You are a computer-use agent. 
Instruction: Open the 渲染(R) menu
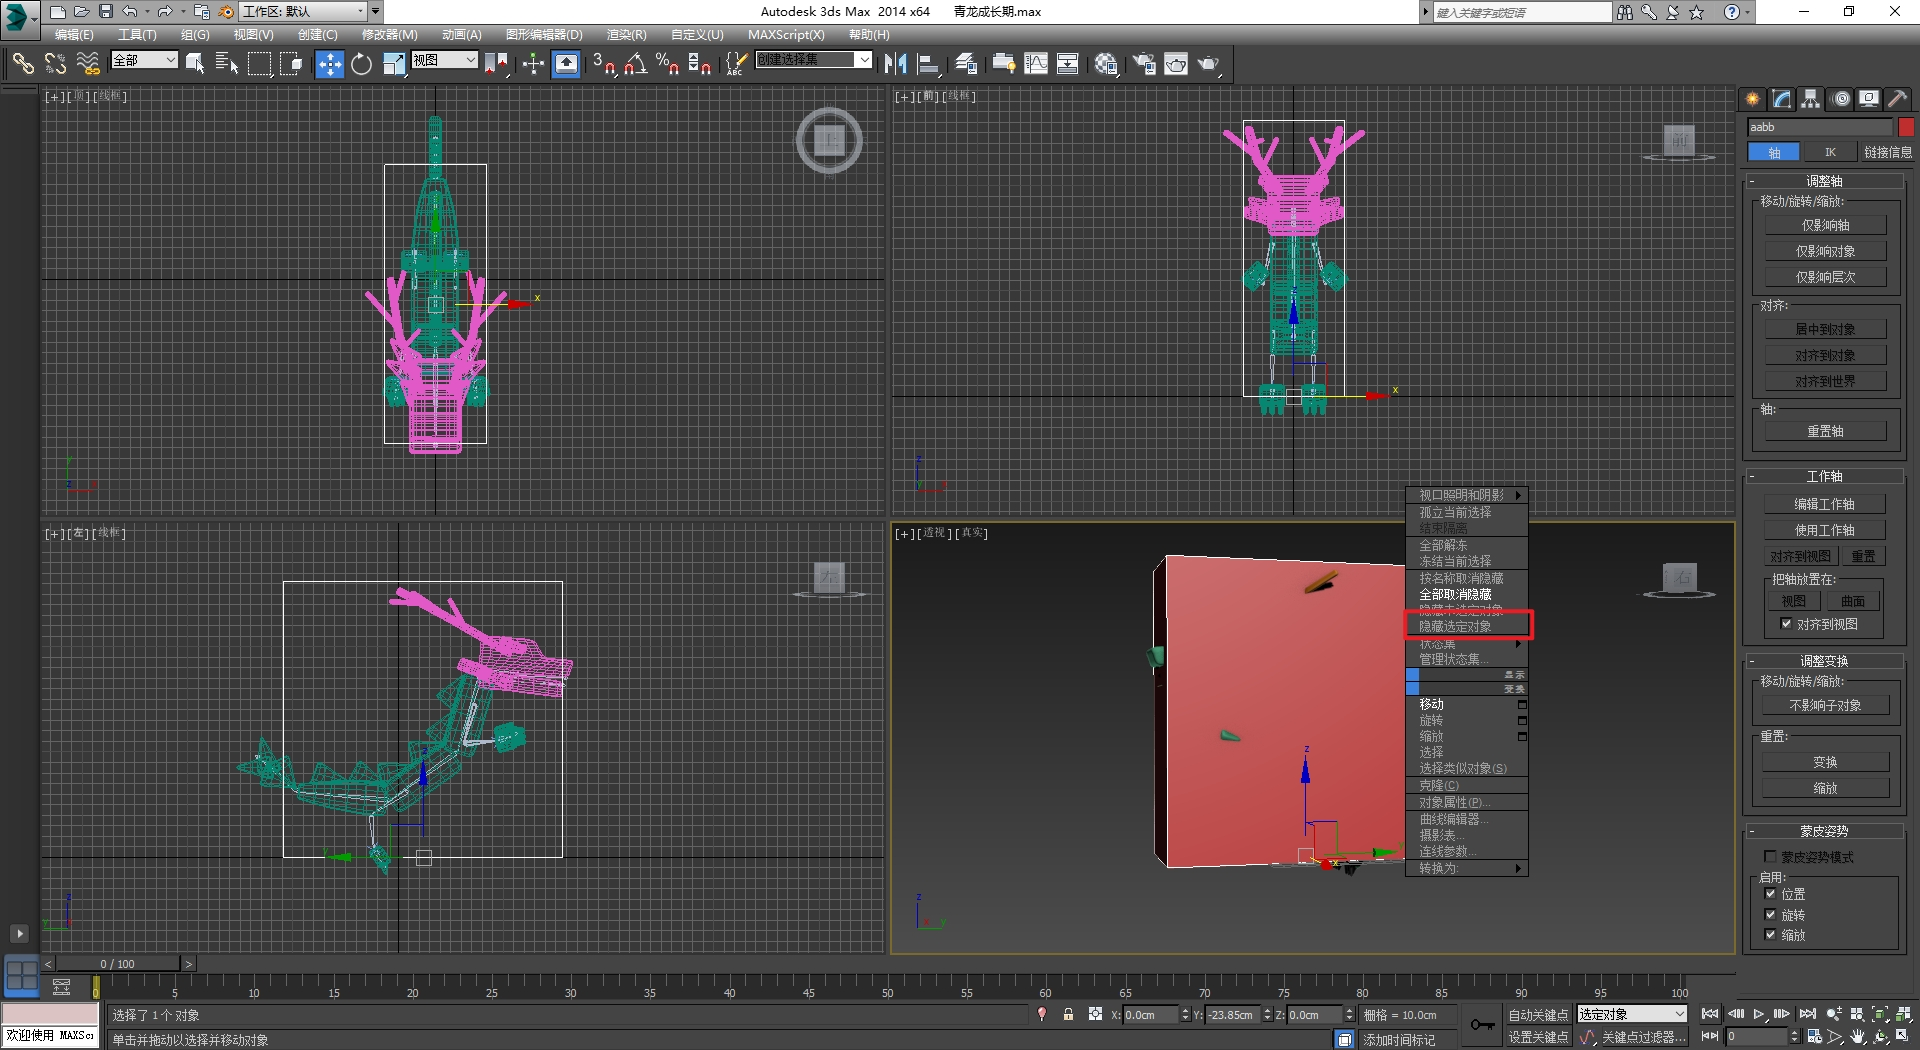coord(626,35)
